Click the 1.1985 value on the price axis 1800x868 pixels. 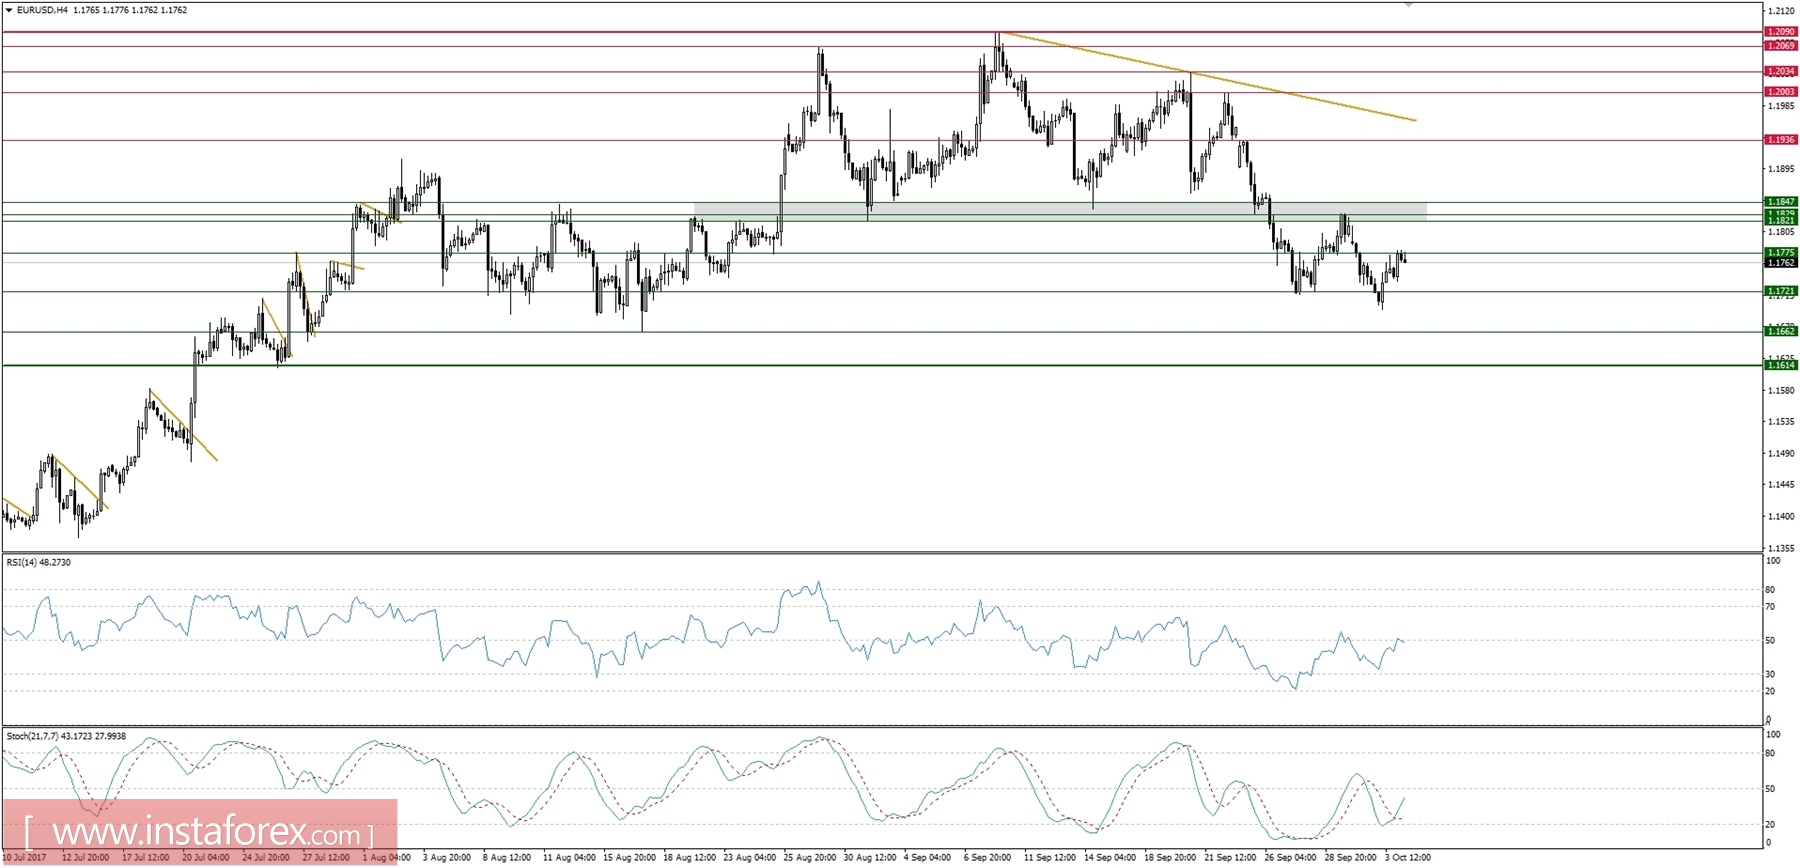pos(1780,106)
